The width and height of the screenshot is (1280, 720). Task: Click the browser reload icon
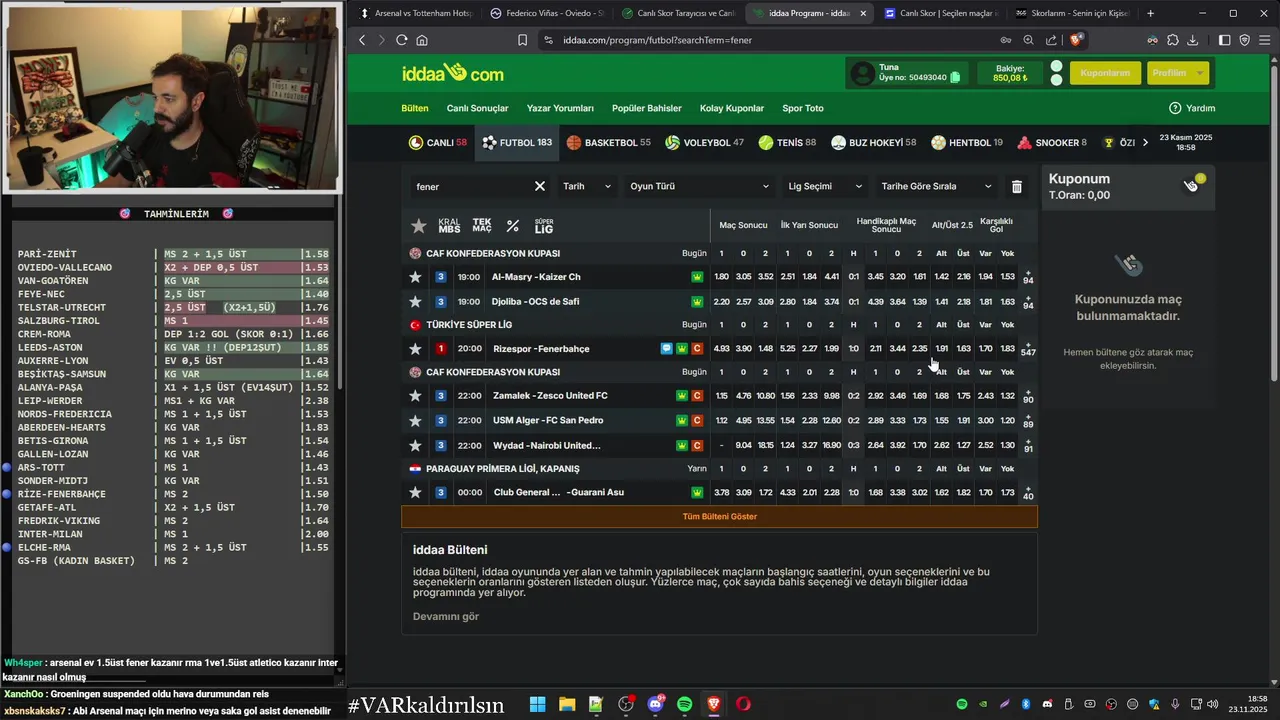[x=401, y=40]
